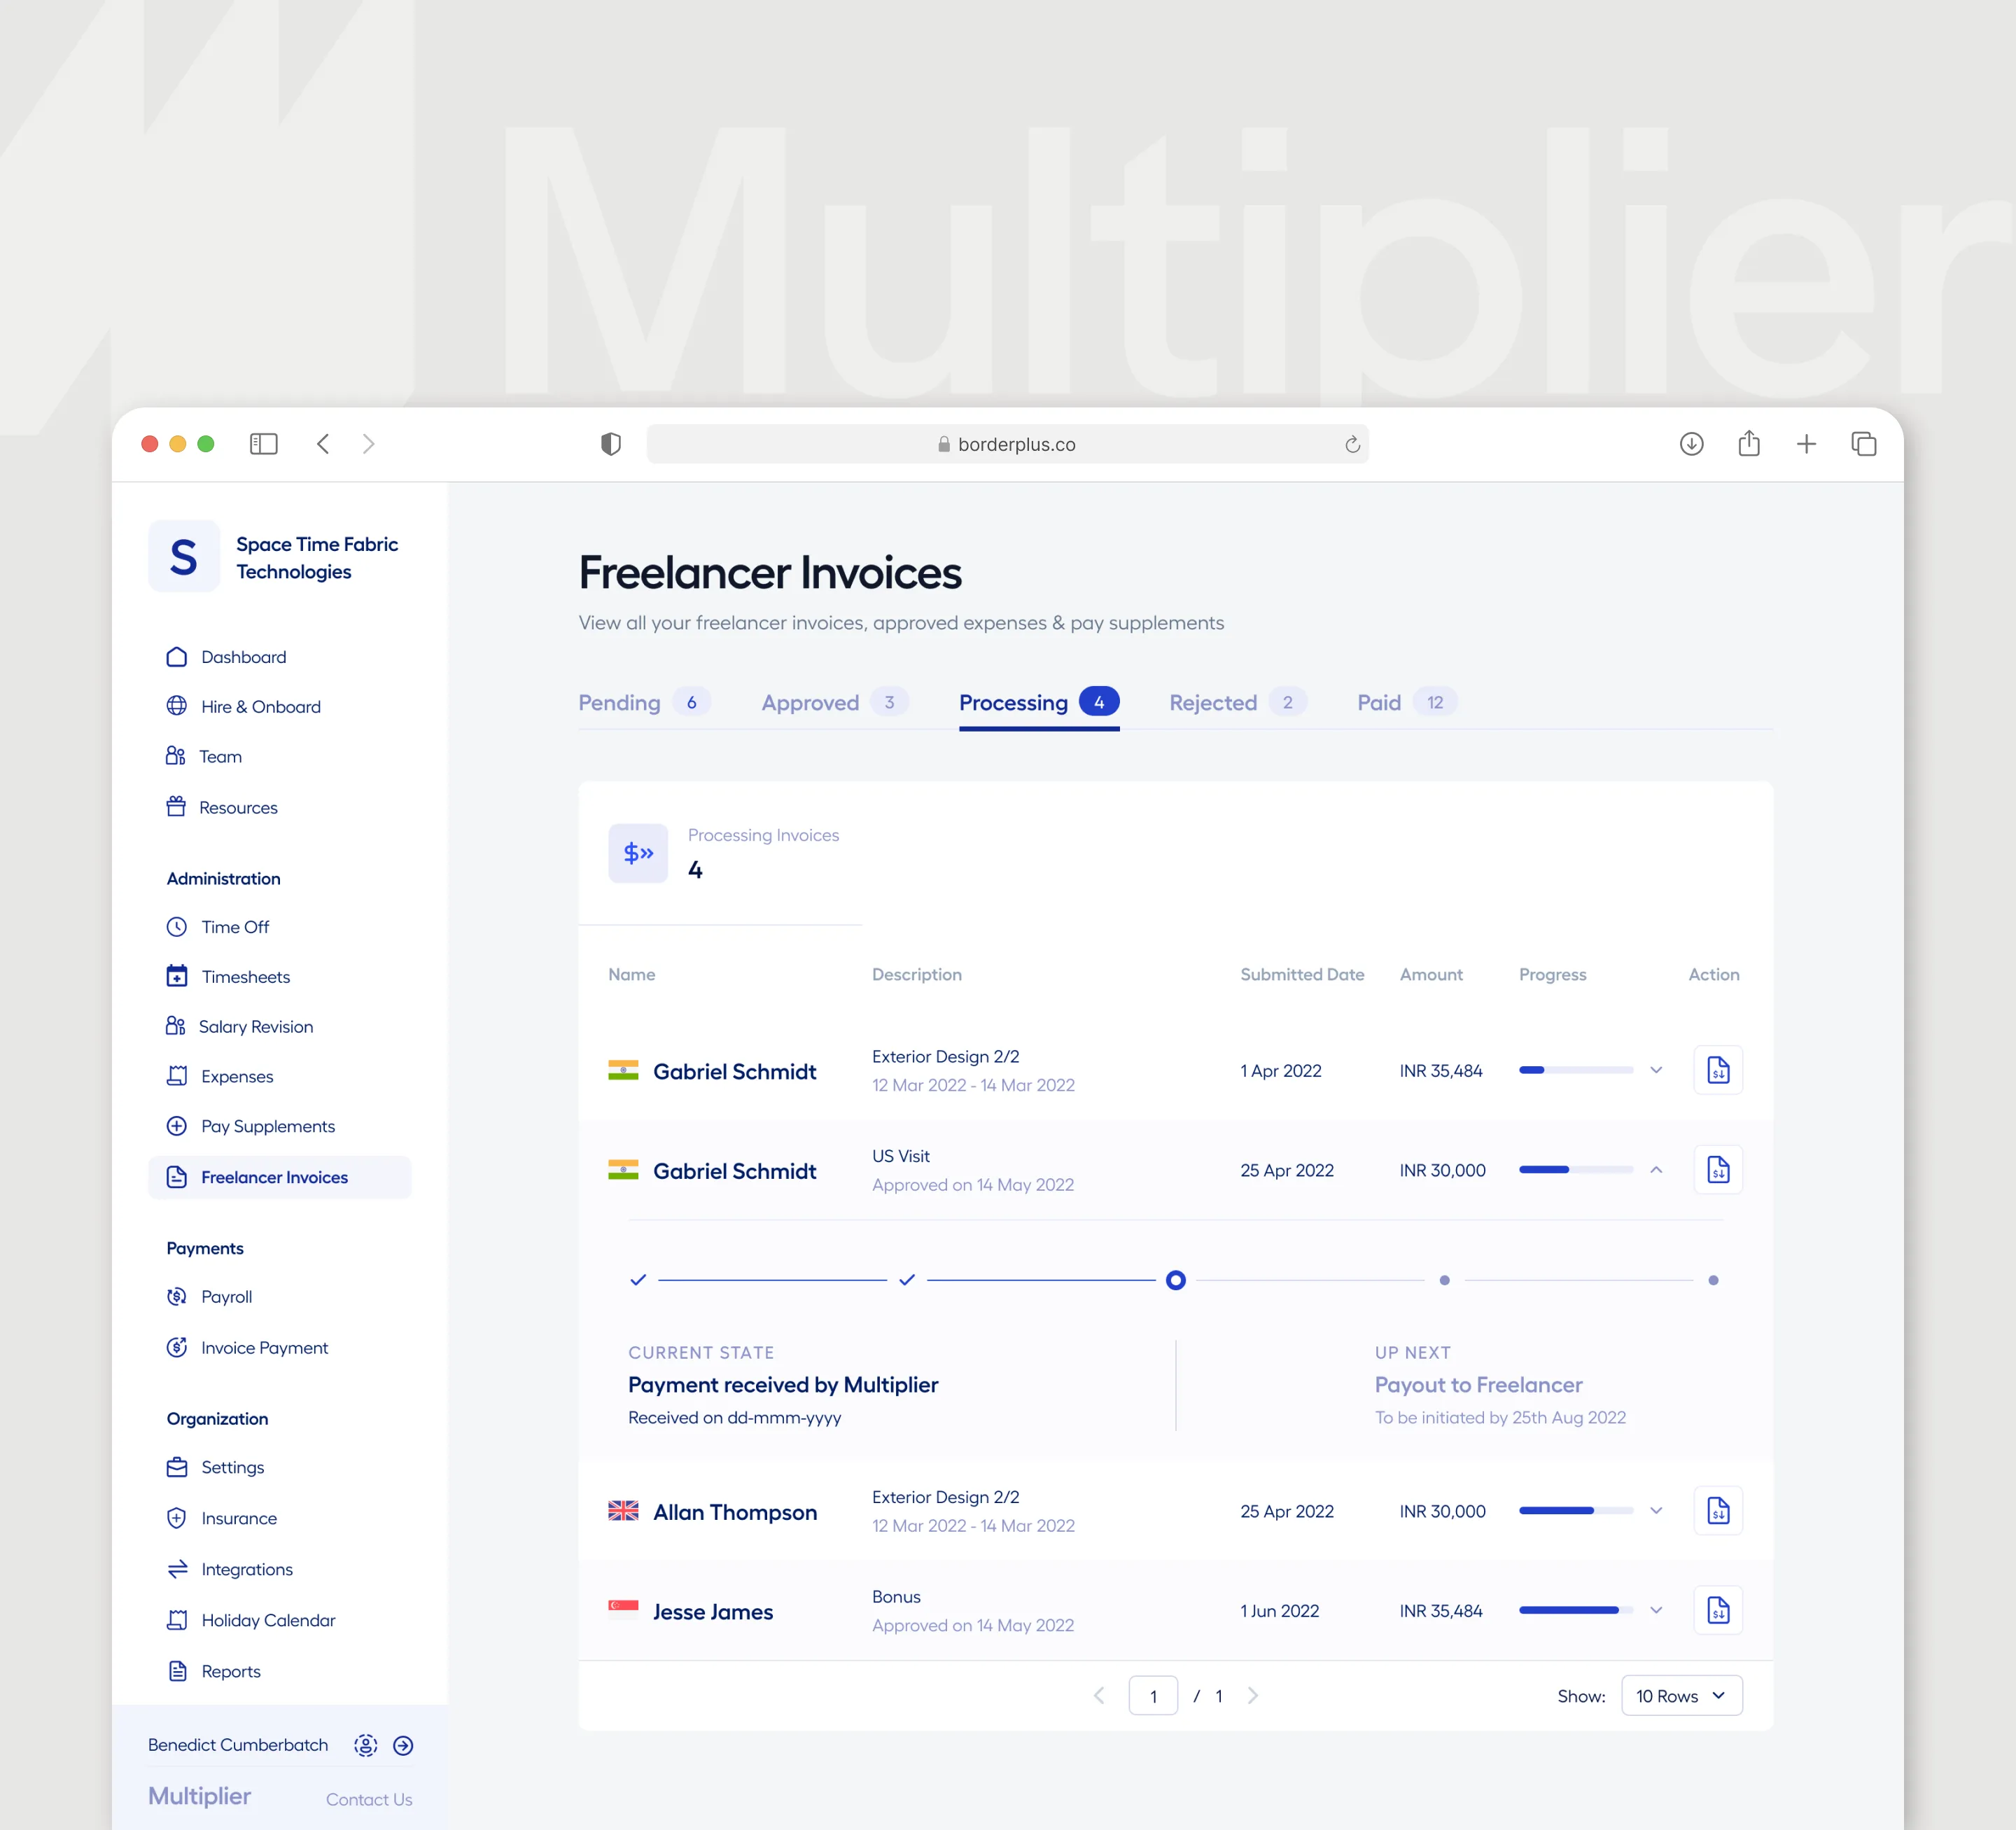Click the Payroll sidebar icon
The image size is (2016, 1830).
177,1297
